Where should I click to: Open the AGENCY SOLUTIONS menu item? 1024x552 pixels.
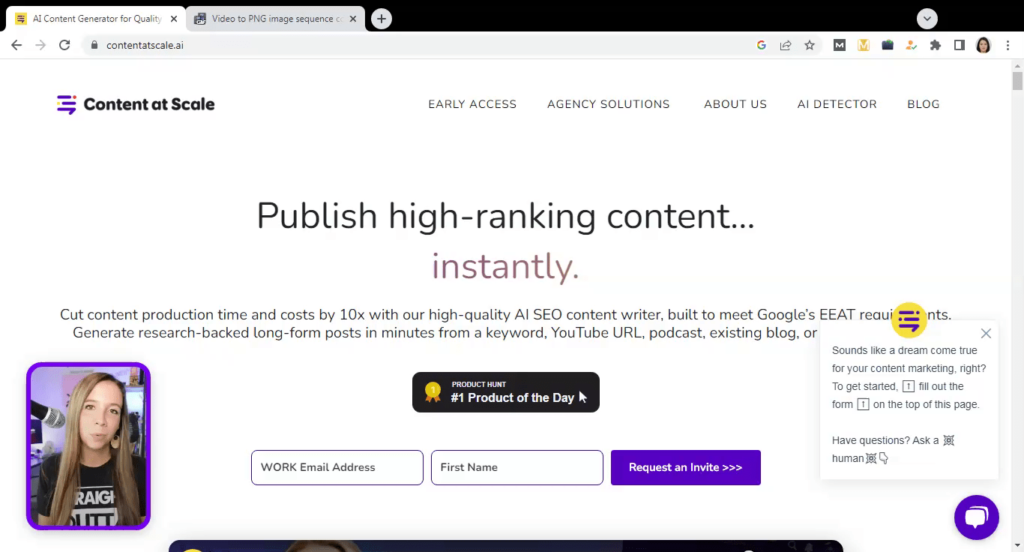pos(608,104)
